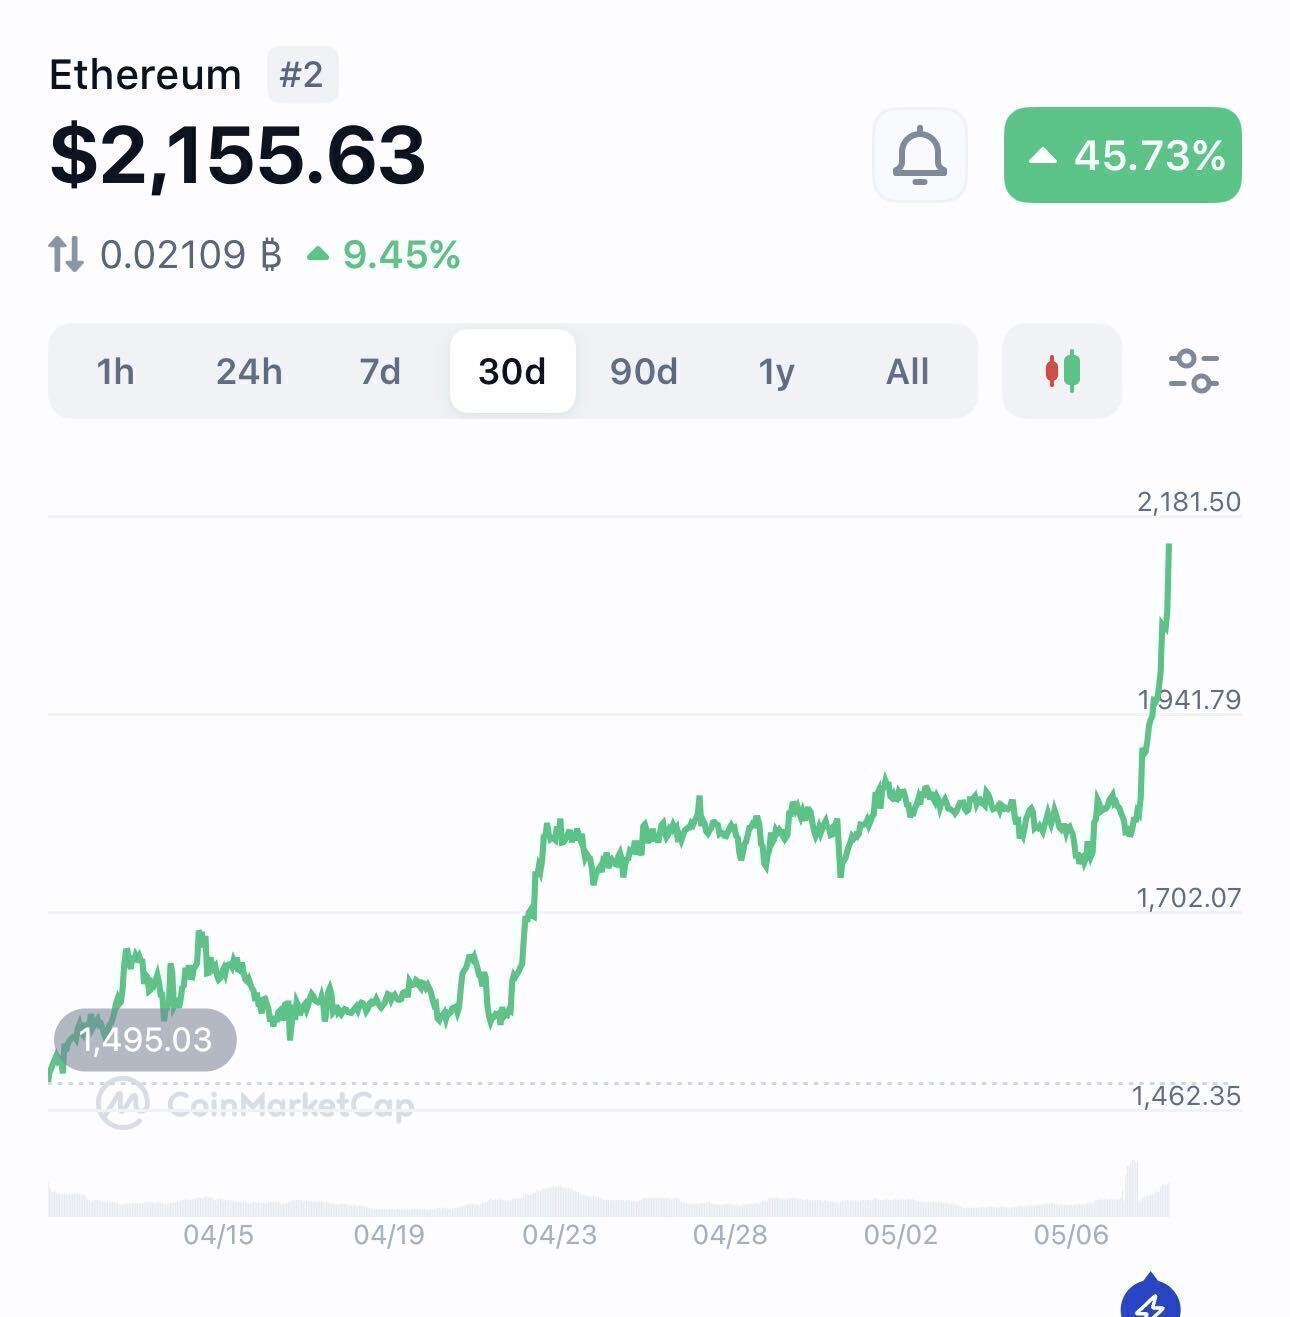Open chart settings sliders icon
Viewport: 1290px width, 1317px height.
1194,371
